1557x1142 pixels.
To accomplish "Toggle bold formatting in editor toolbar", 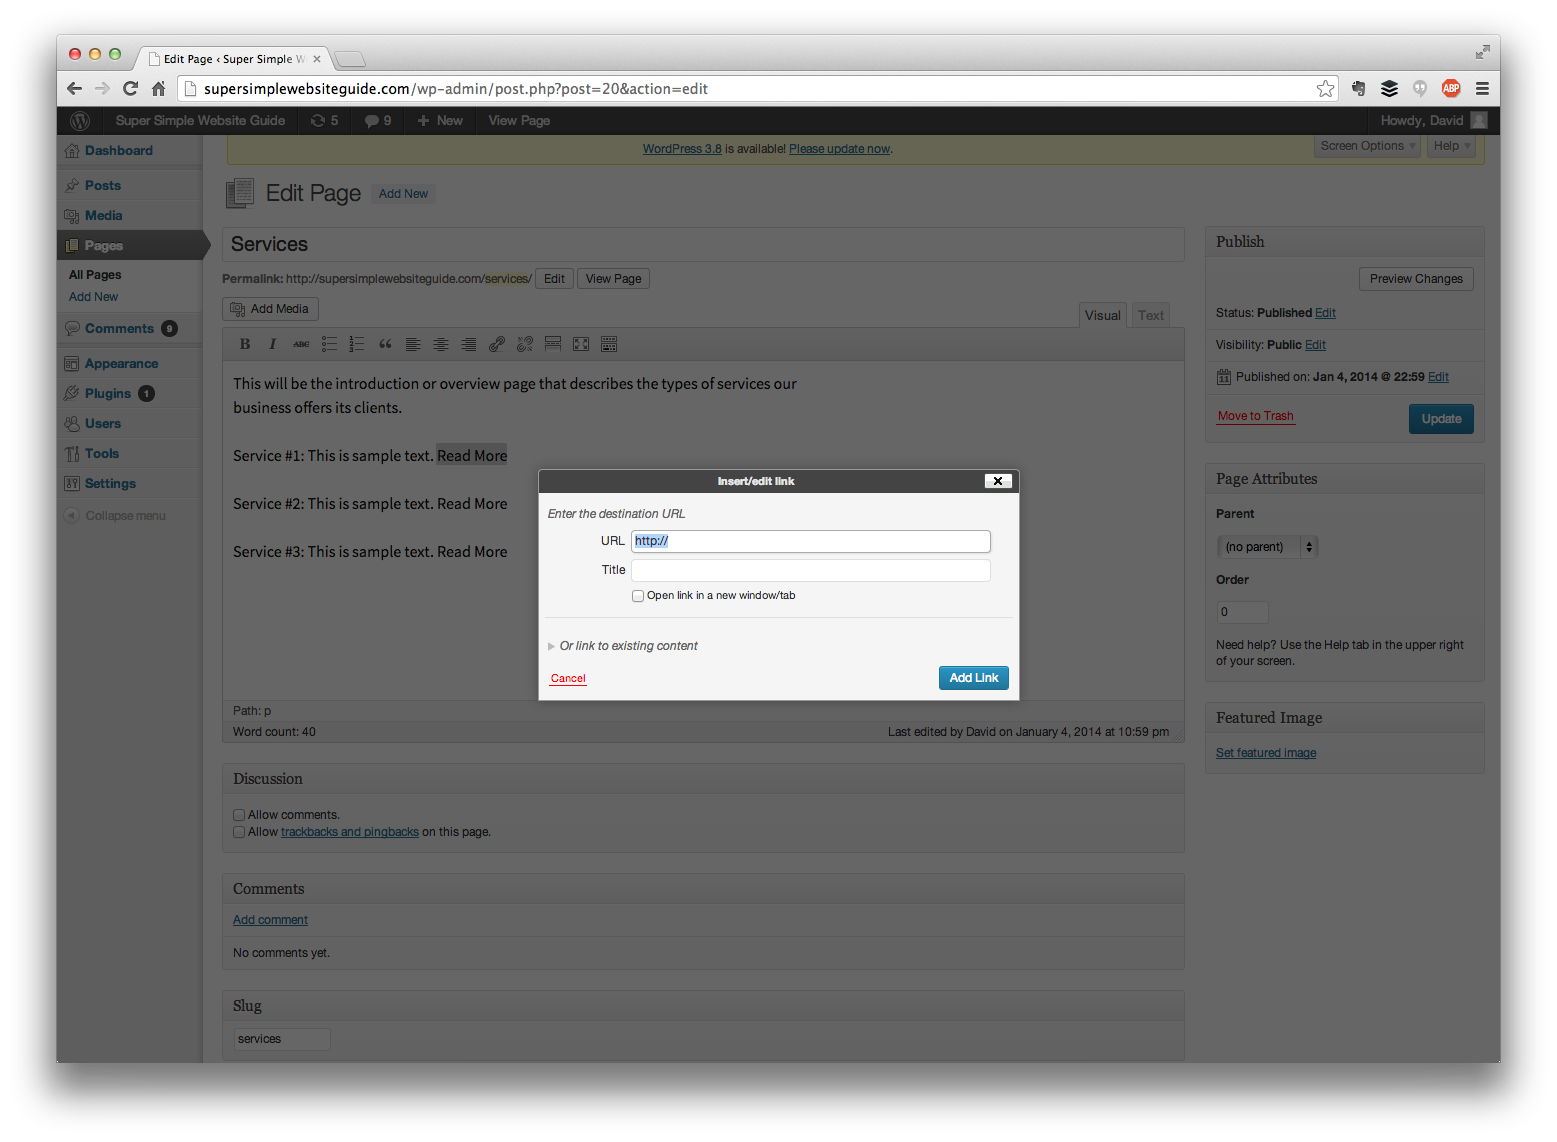I will 245,344.
